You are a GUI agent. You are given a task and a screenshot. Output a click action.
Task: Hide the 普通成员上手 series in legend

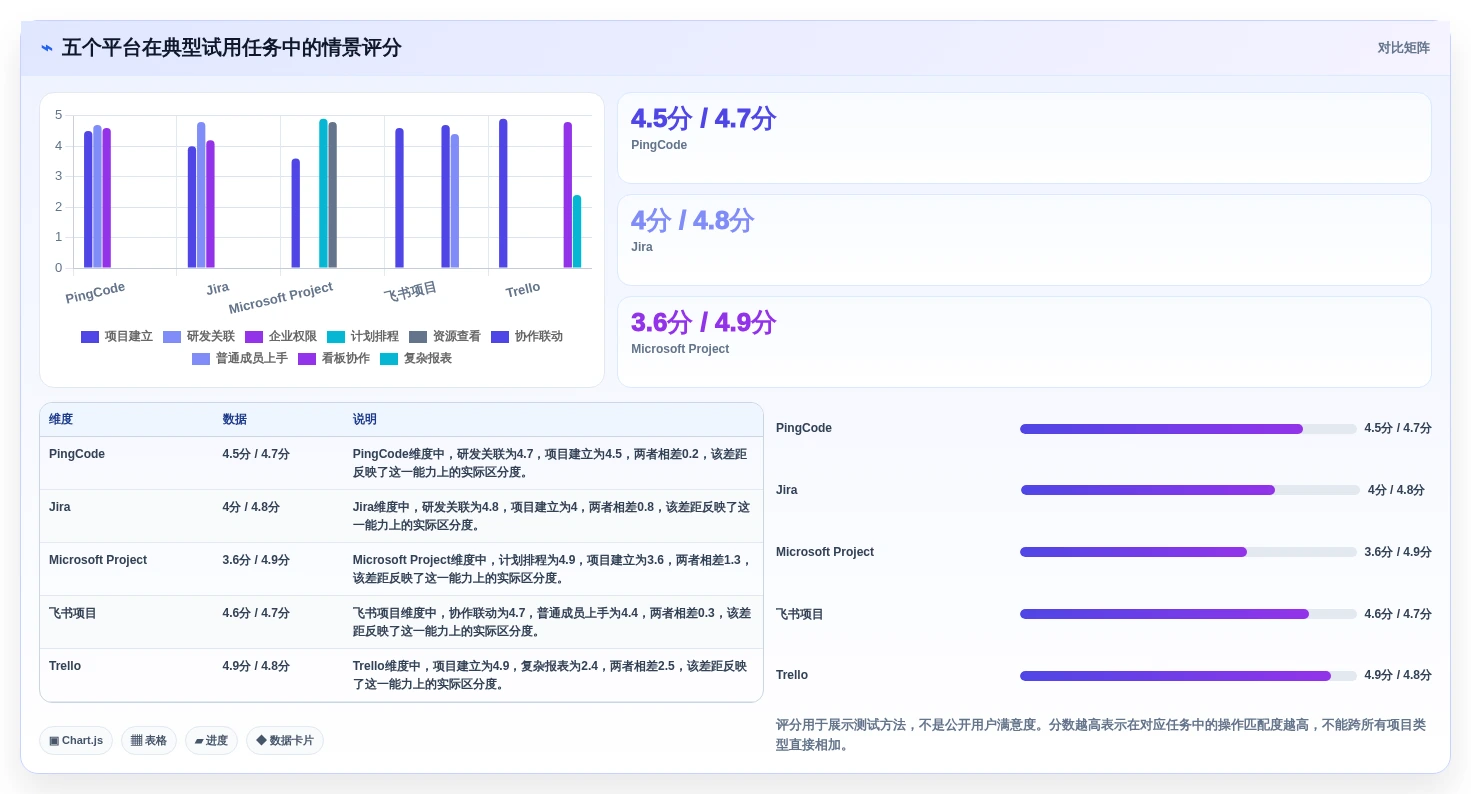pos(240,359)
